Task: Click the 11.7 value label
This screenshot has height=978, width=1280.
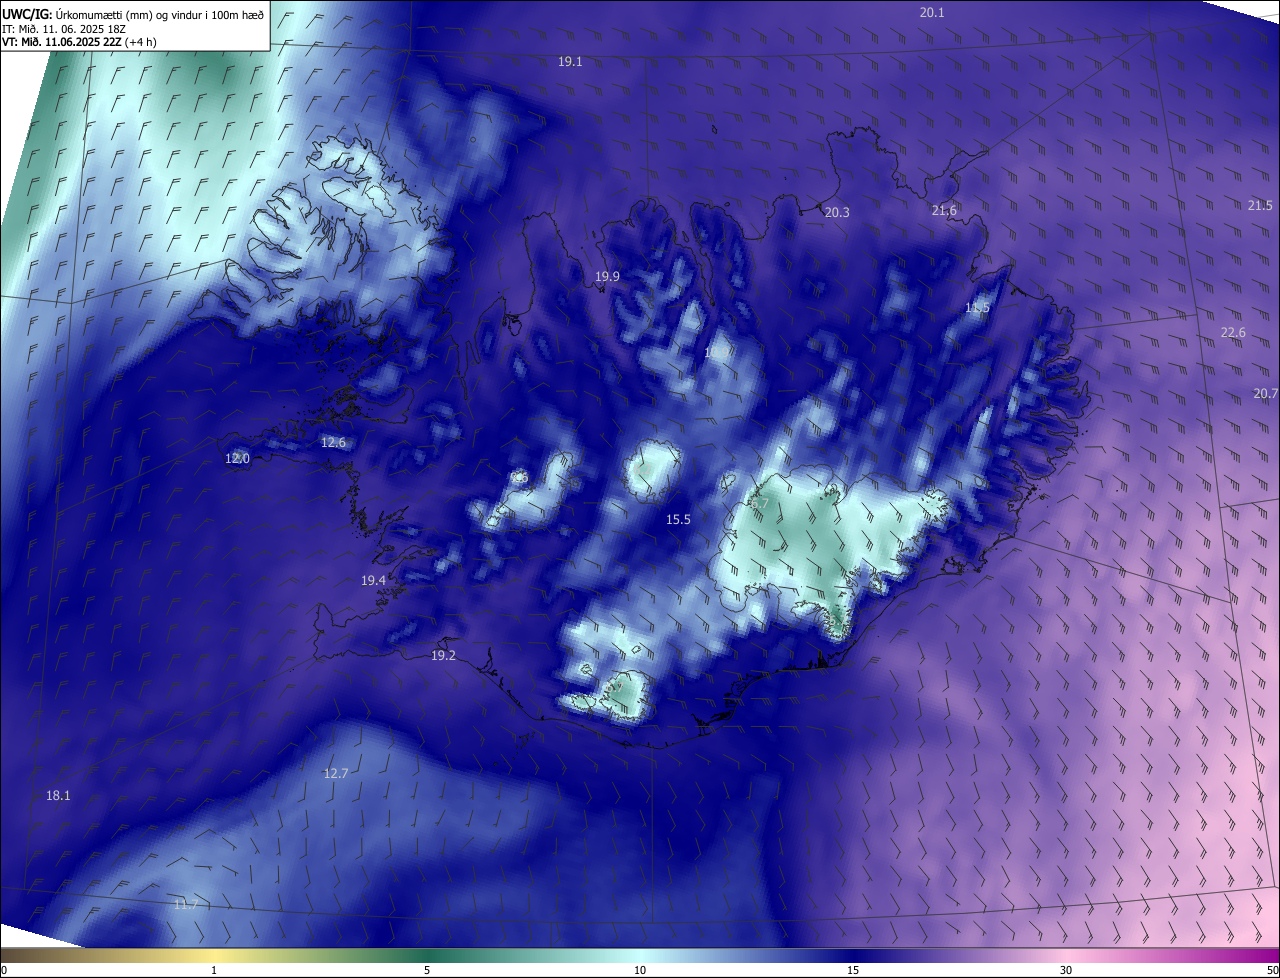Action: pos(185,904)
